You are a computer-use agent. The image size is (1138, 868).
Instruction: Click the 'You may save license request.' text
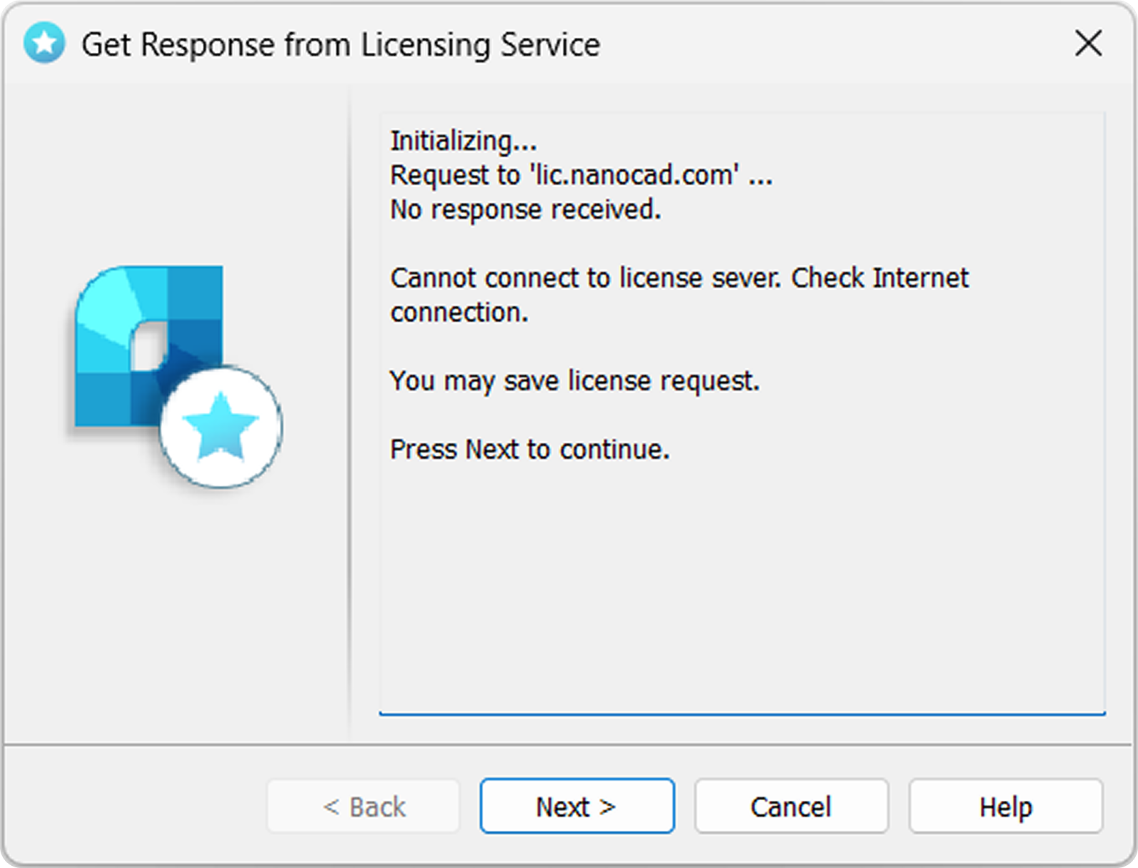click(x=575, y=381)
